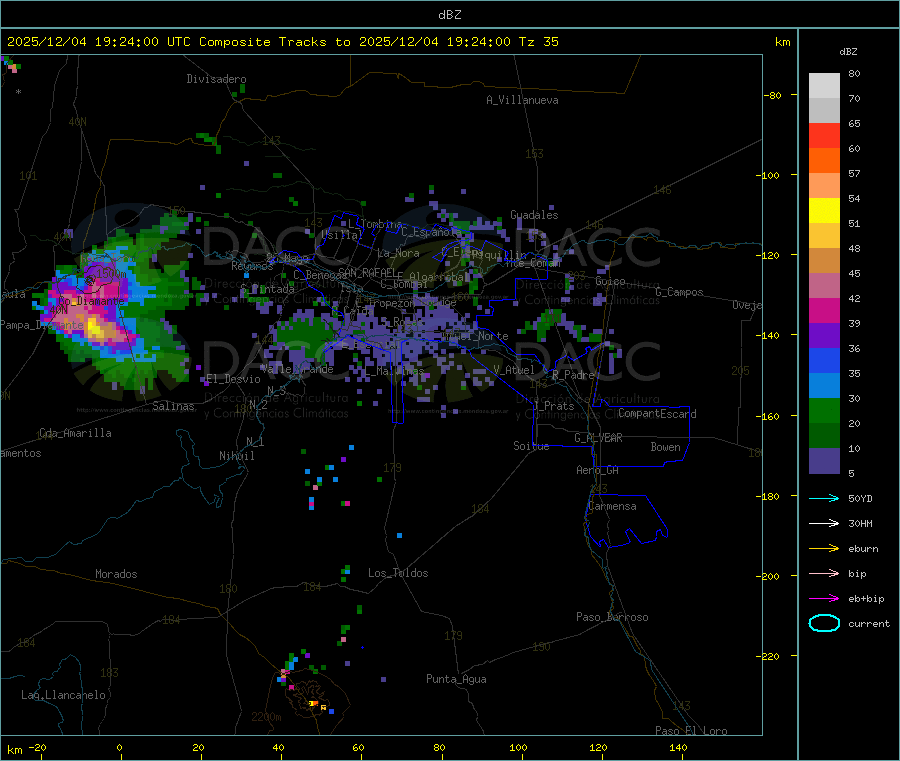Screen dimensions: 900x761
Task: Click the cyan 50YD track arrow in legend
Action: tap(824, 498)
